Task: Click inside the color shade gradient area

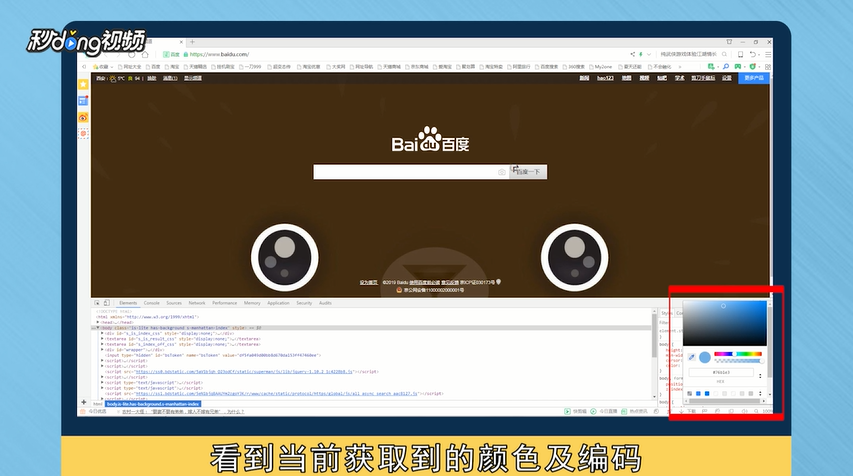Action: (725, 323)
